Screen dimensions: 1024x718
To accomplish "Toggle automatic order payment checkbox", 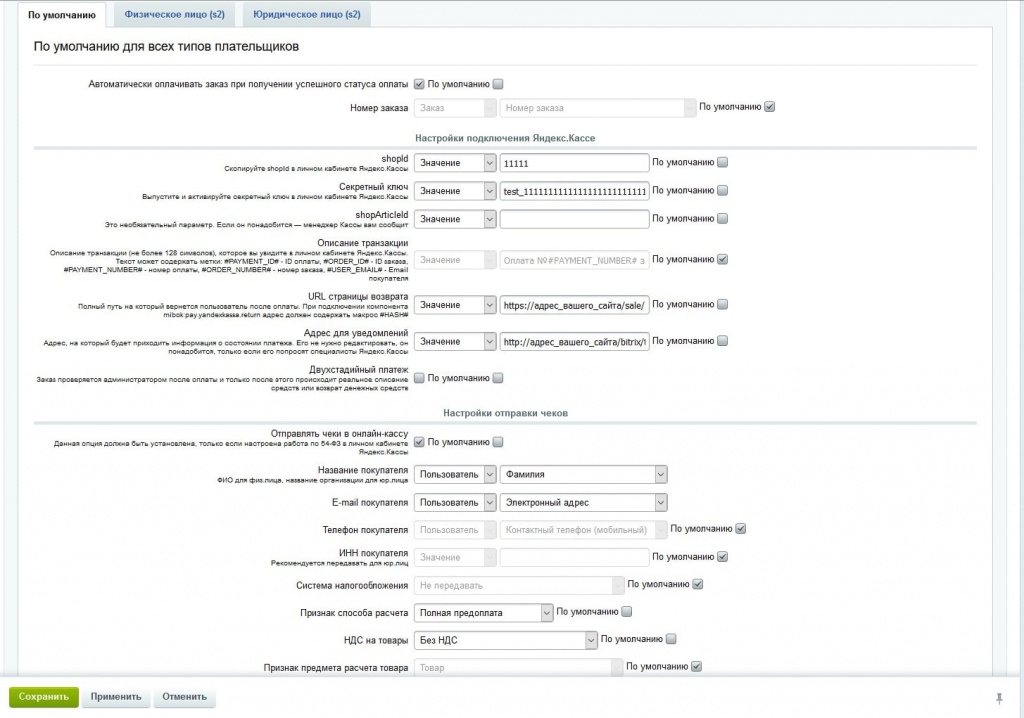I will point(419,84).
